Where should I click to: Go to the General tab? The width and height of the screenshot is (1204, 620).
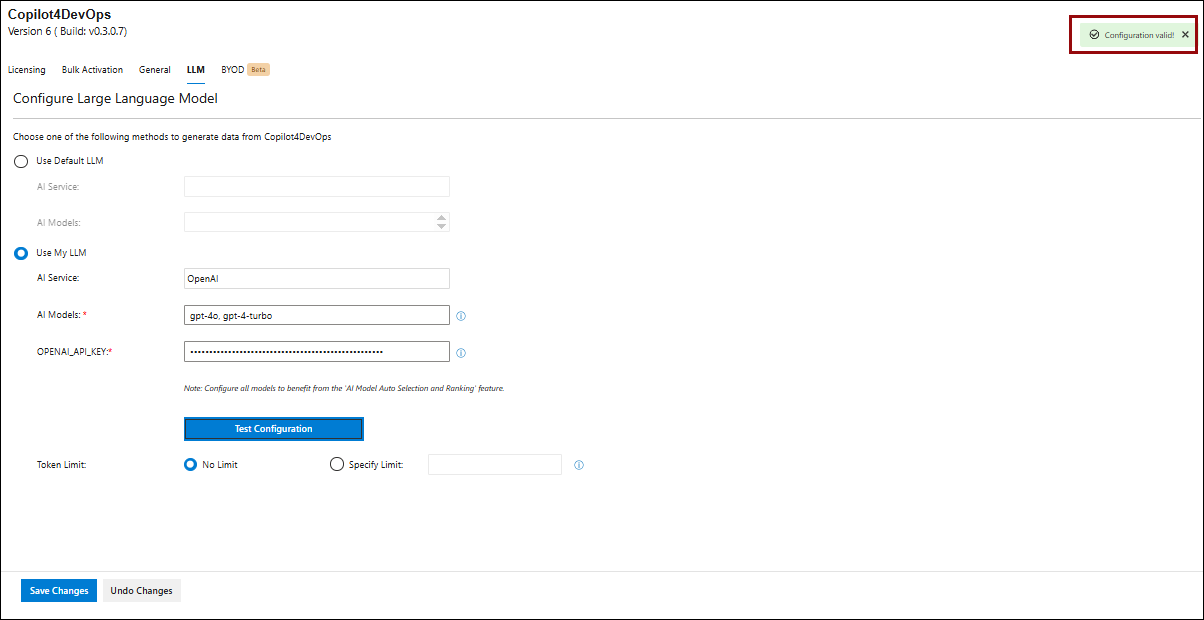155,70
